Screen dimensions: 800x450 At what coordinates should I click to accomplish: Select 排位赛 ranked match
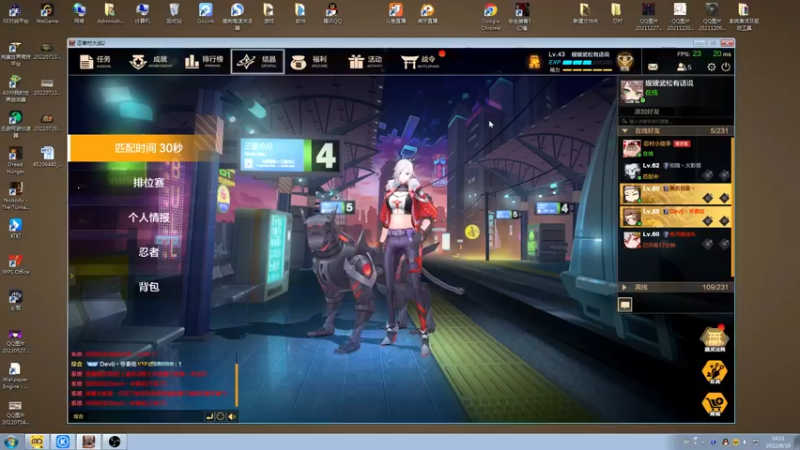tap(148, 183)
